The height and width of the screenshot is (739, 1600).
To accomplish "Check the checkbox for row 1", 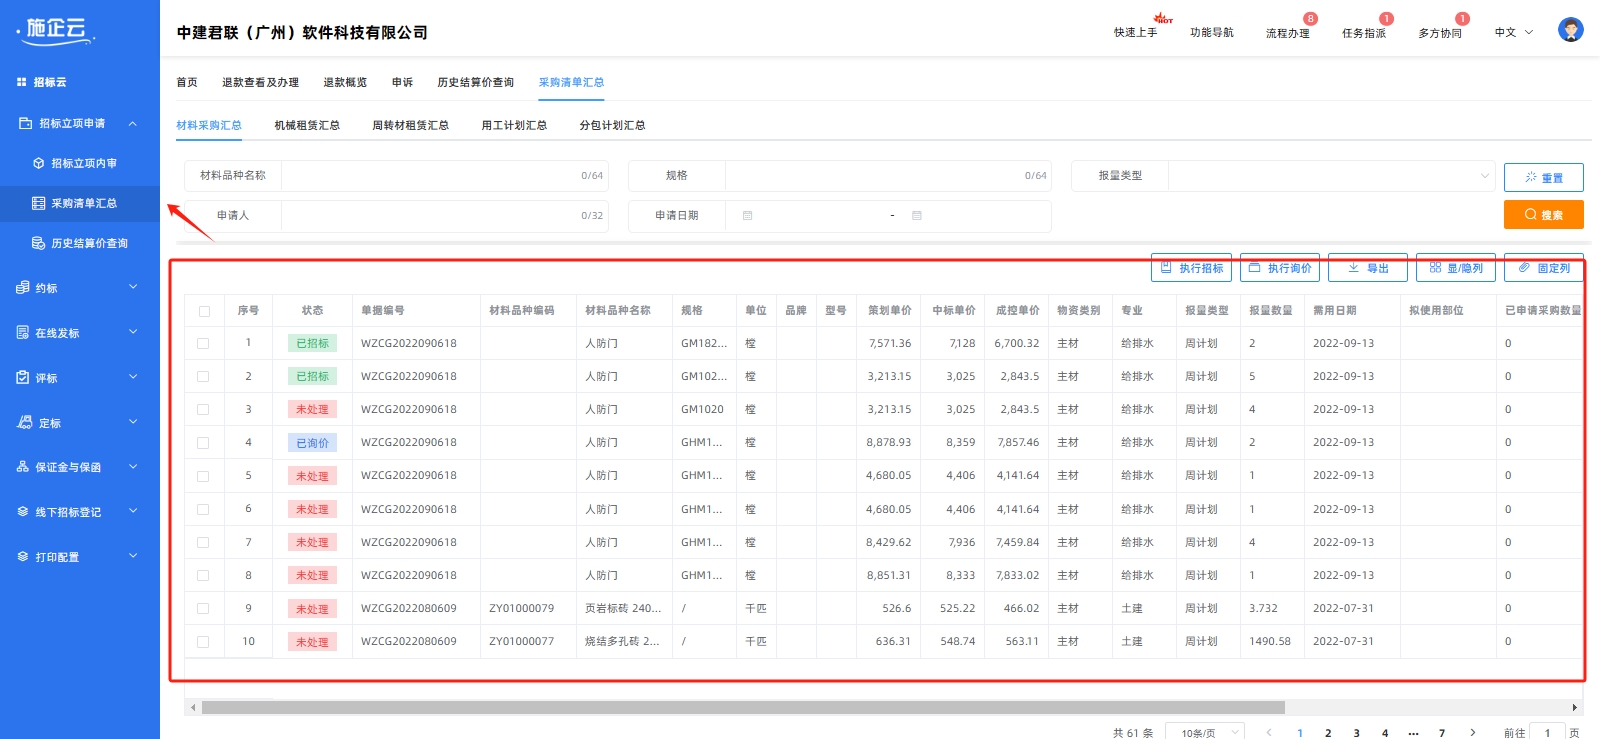I will point(204,343).
